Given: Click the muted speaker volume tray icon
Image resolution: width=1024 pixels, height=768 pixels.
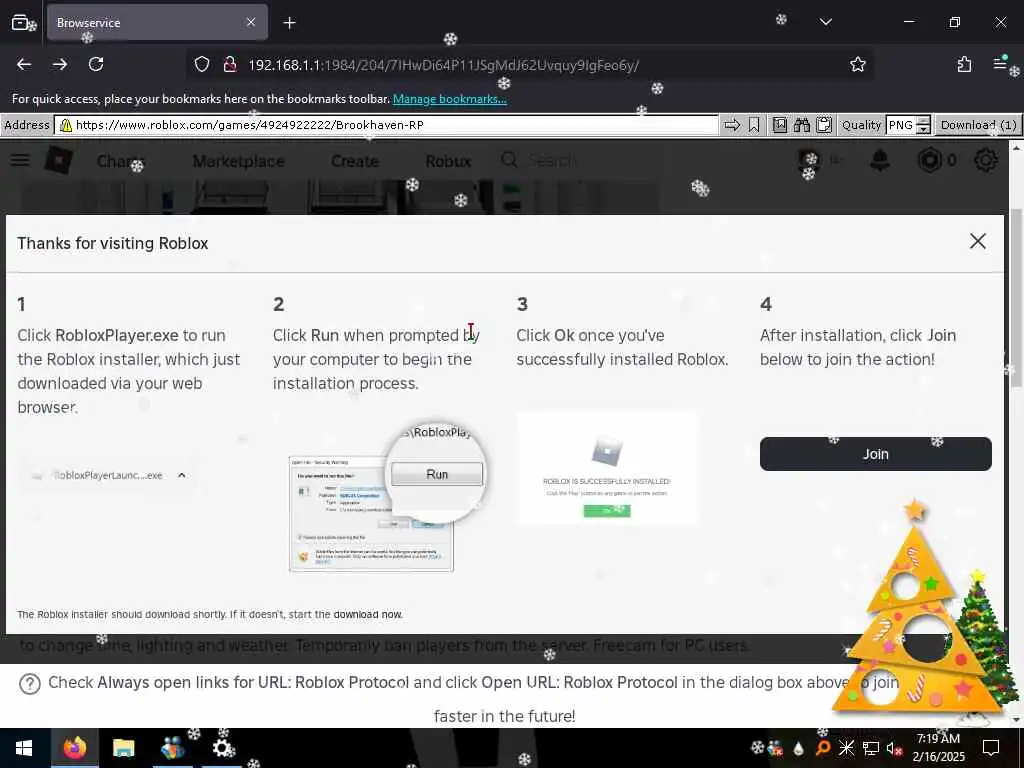Looking at the screenshot, I should click(894, 748).
